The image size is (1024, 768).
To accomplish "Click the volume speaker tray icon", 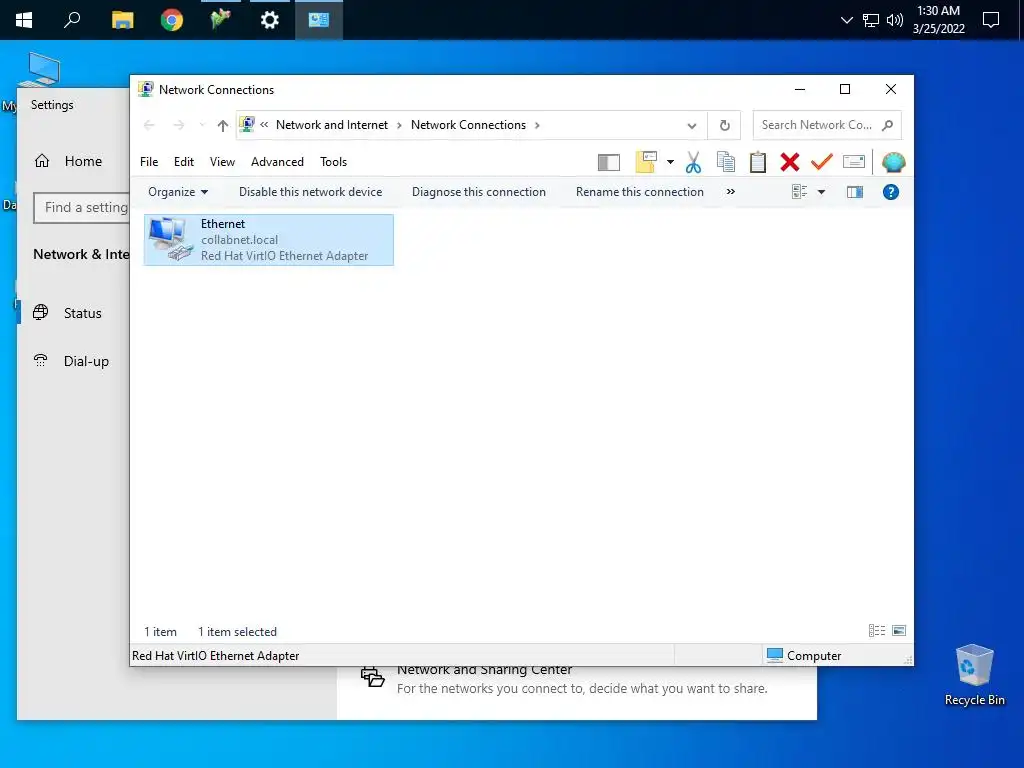I will [x=895, y=20].
